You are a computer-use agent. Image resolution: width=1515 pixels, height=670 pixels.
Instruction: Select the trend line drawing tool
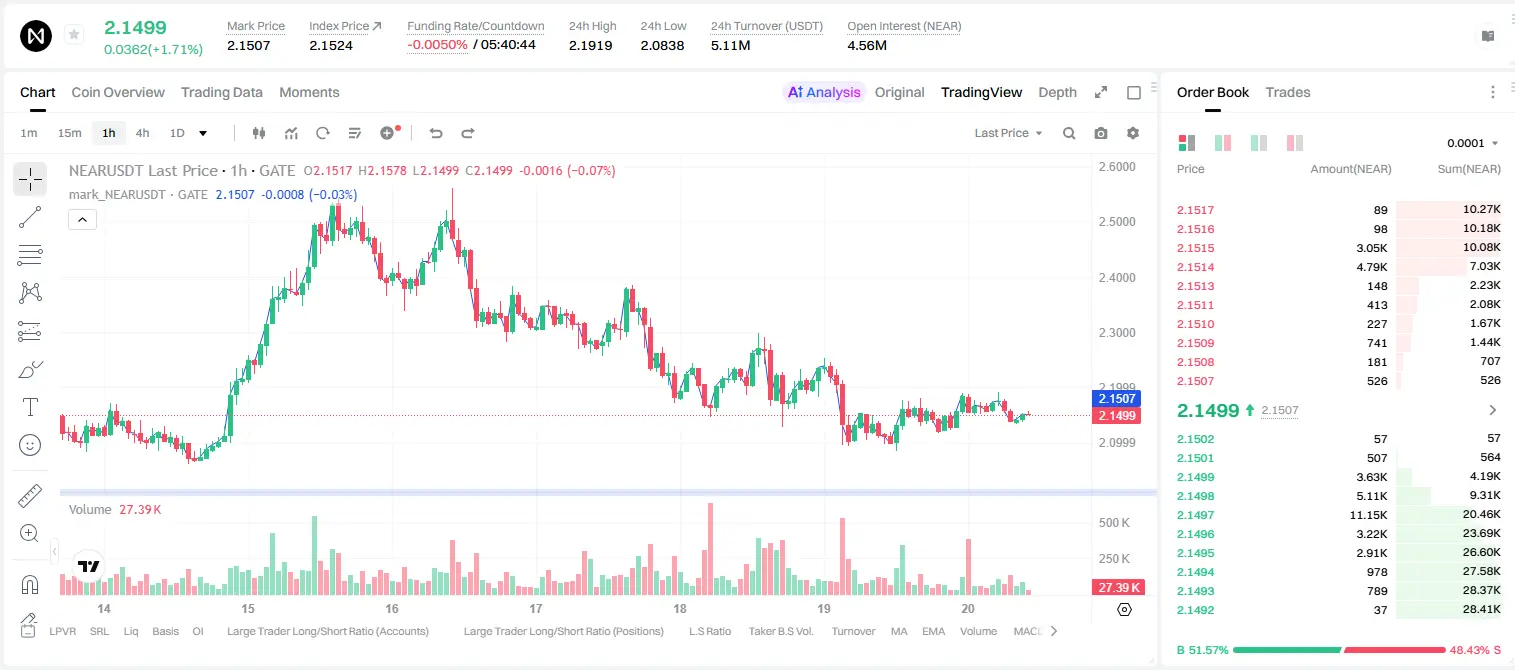coord(30,217)
